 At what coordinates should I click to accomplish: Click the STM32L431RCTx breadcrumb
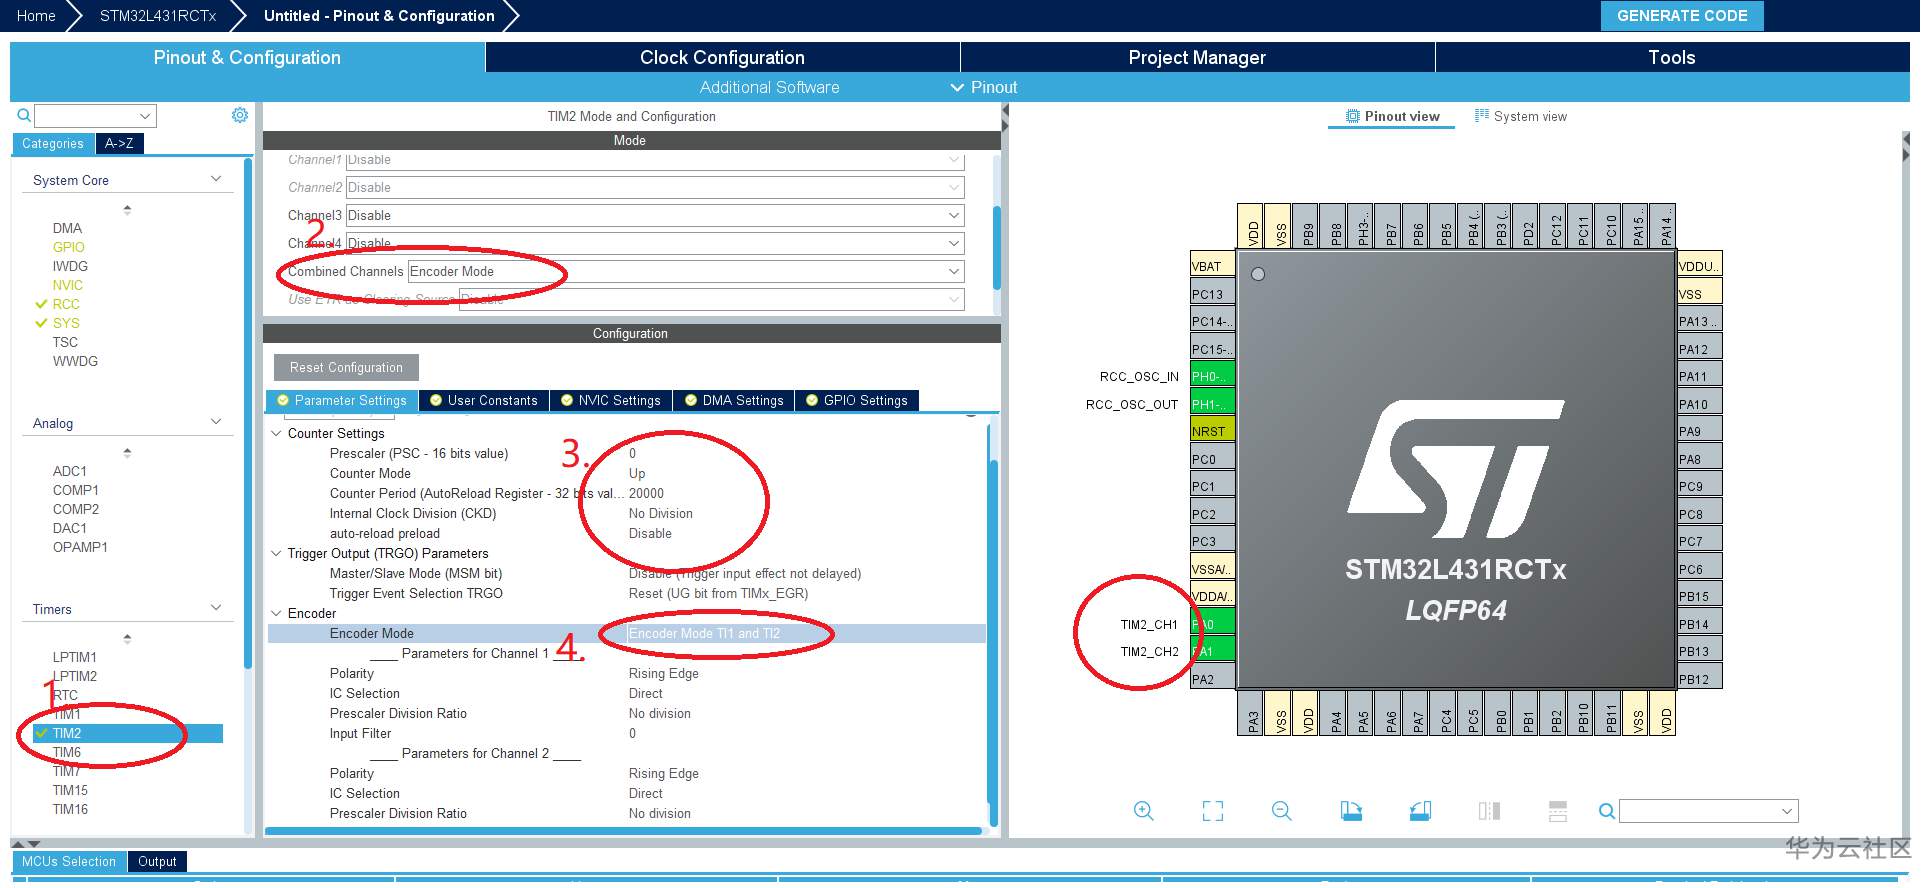(158, 16)
